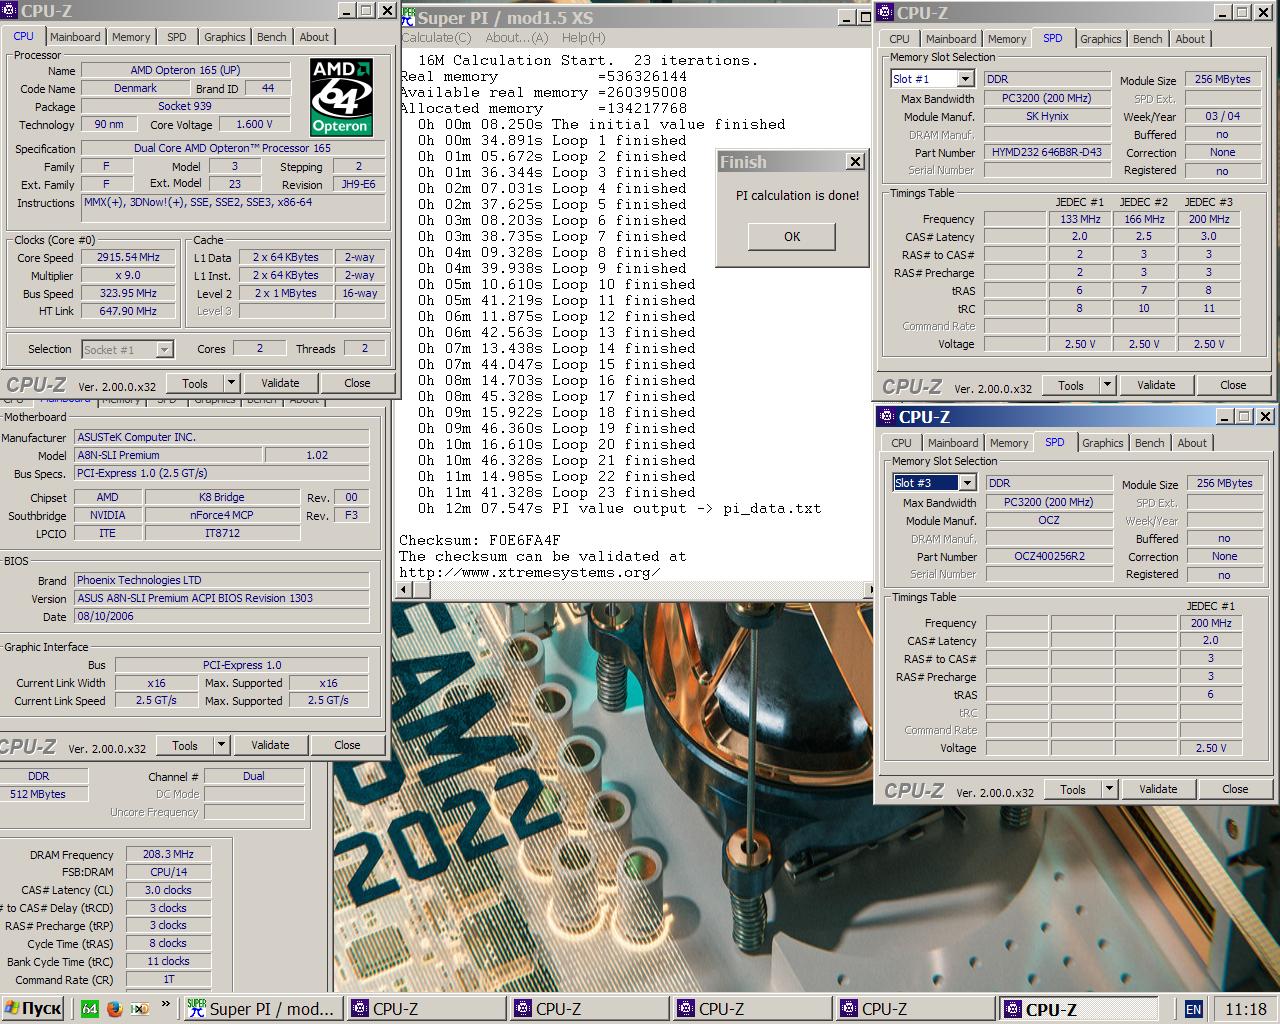Open Help(H) menu in Super PI
The height and width of the screenshot is (1024, 1280).
[583, 38]
